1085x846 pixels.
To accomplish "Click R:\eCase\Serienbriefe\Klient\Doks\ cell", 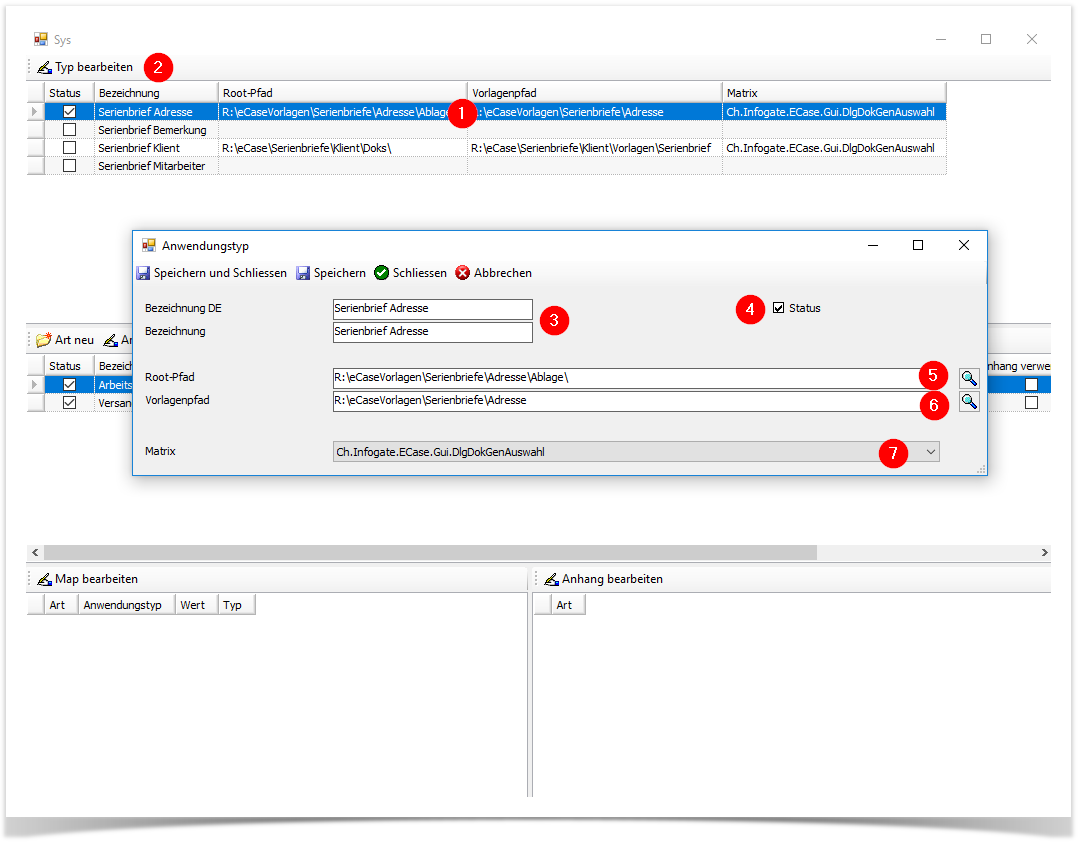I will 343,147.
